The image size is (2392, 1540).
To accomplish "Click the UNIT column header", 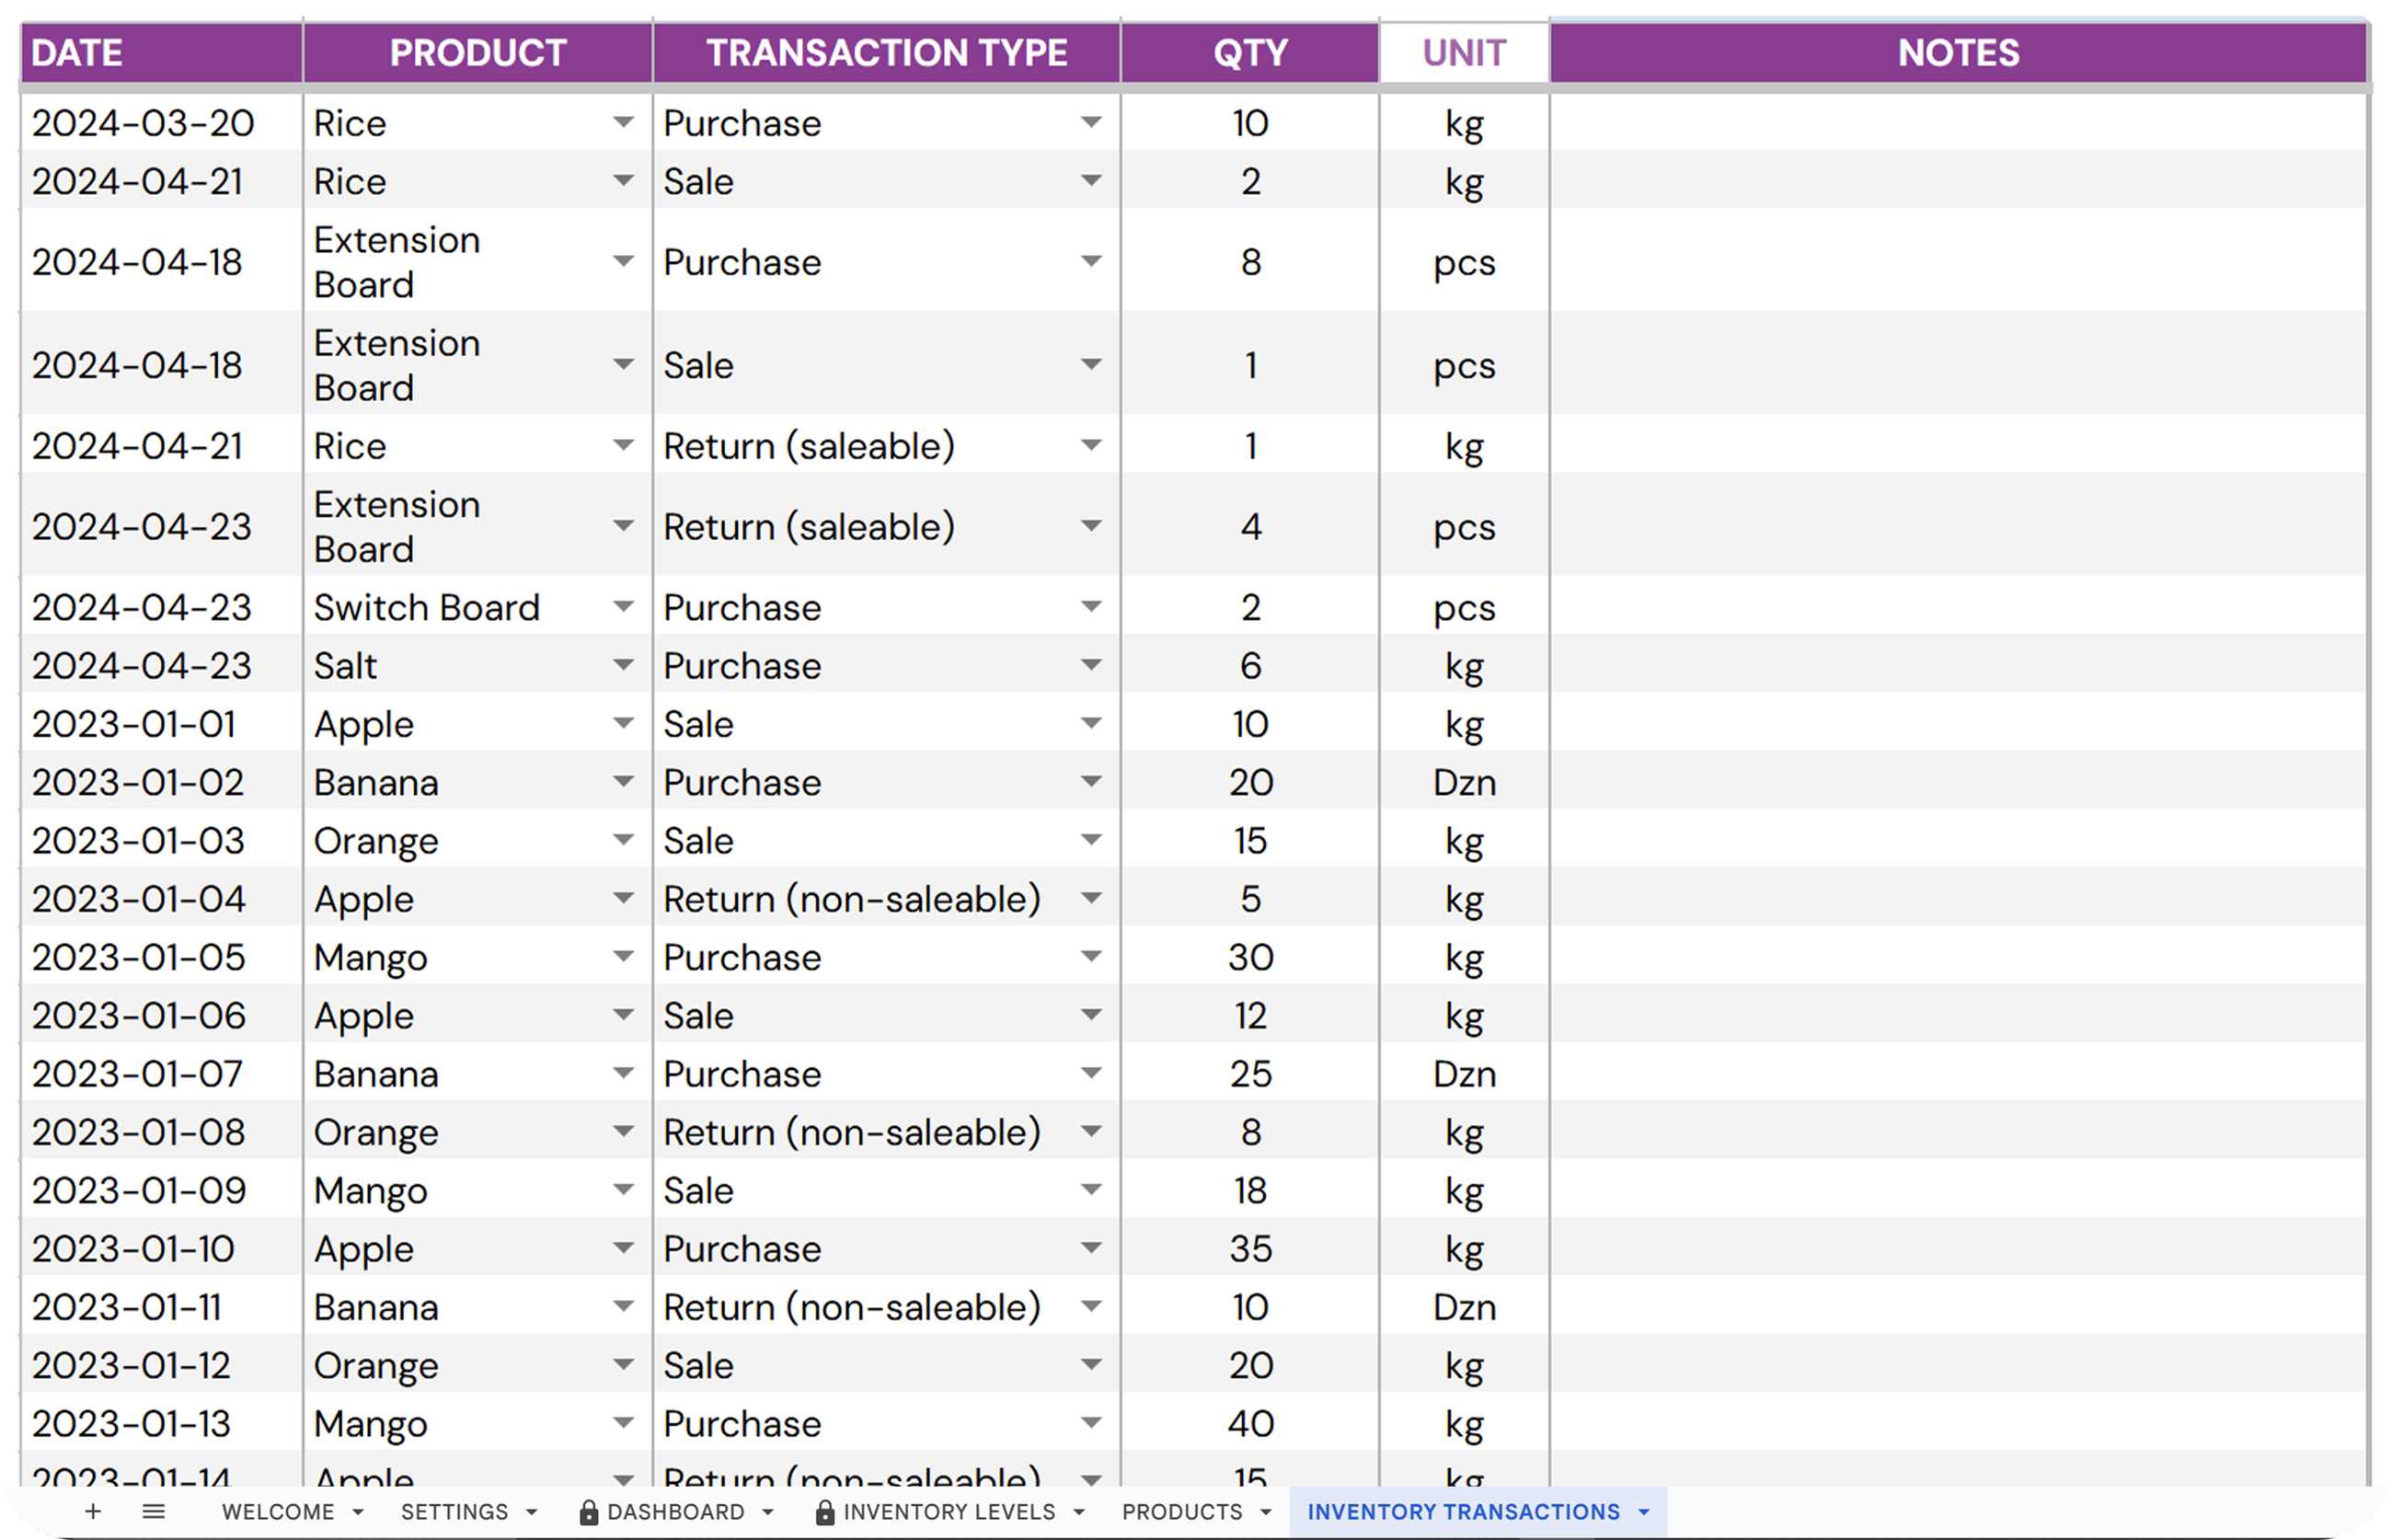I will click(1464, 53).
